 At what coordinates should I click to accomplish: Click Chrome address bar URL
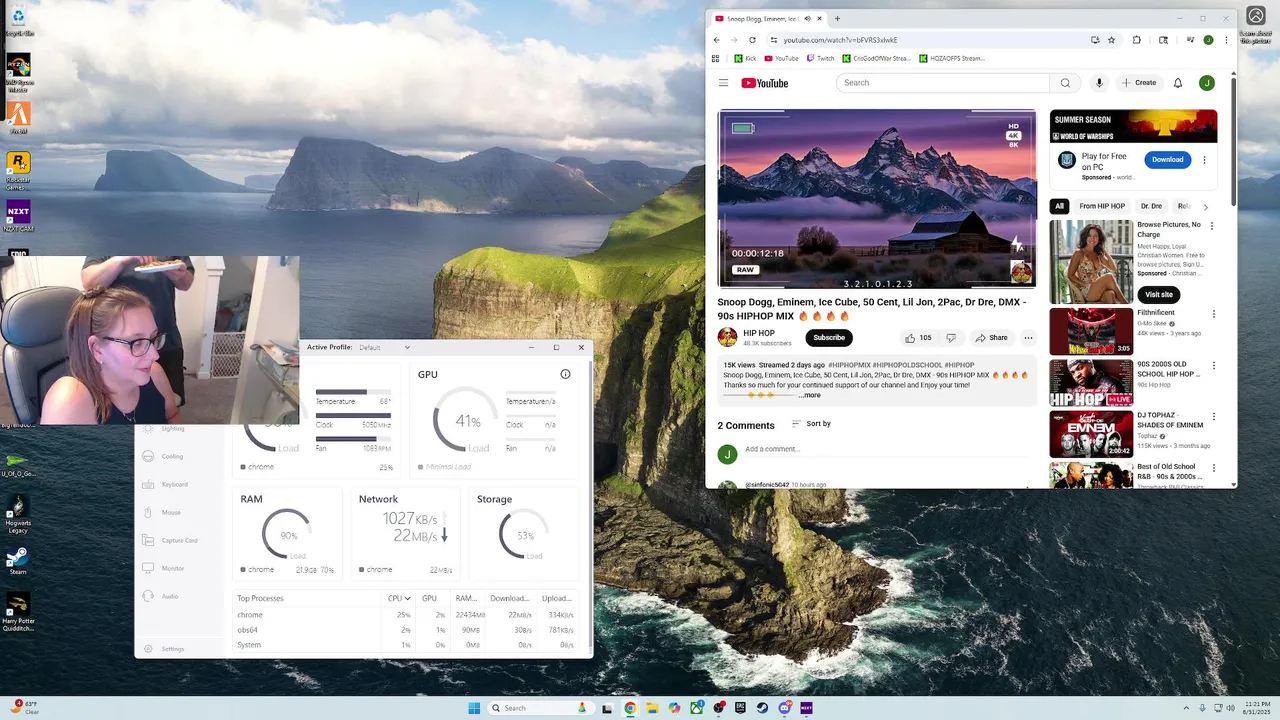tap(840, 40)
